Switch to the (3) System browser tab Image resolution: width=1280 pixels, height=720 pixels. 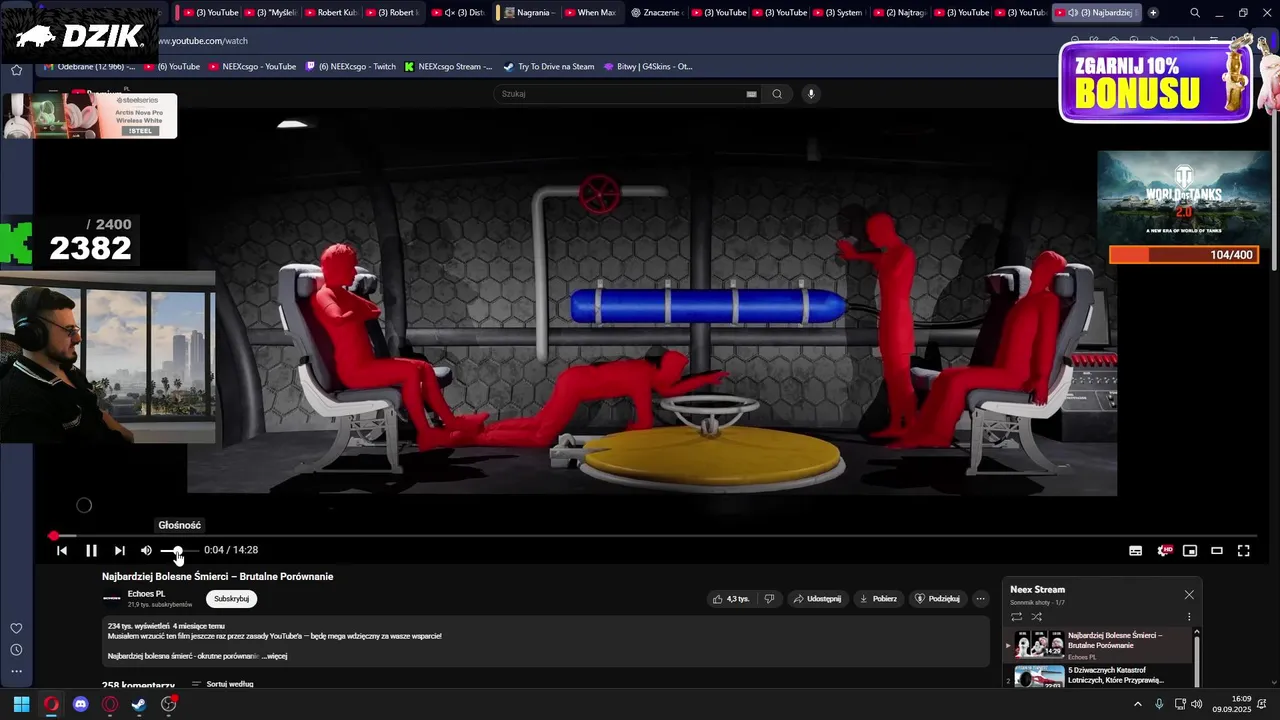click(x=838, y=13)
